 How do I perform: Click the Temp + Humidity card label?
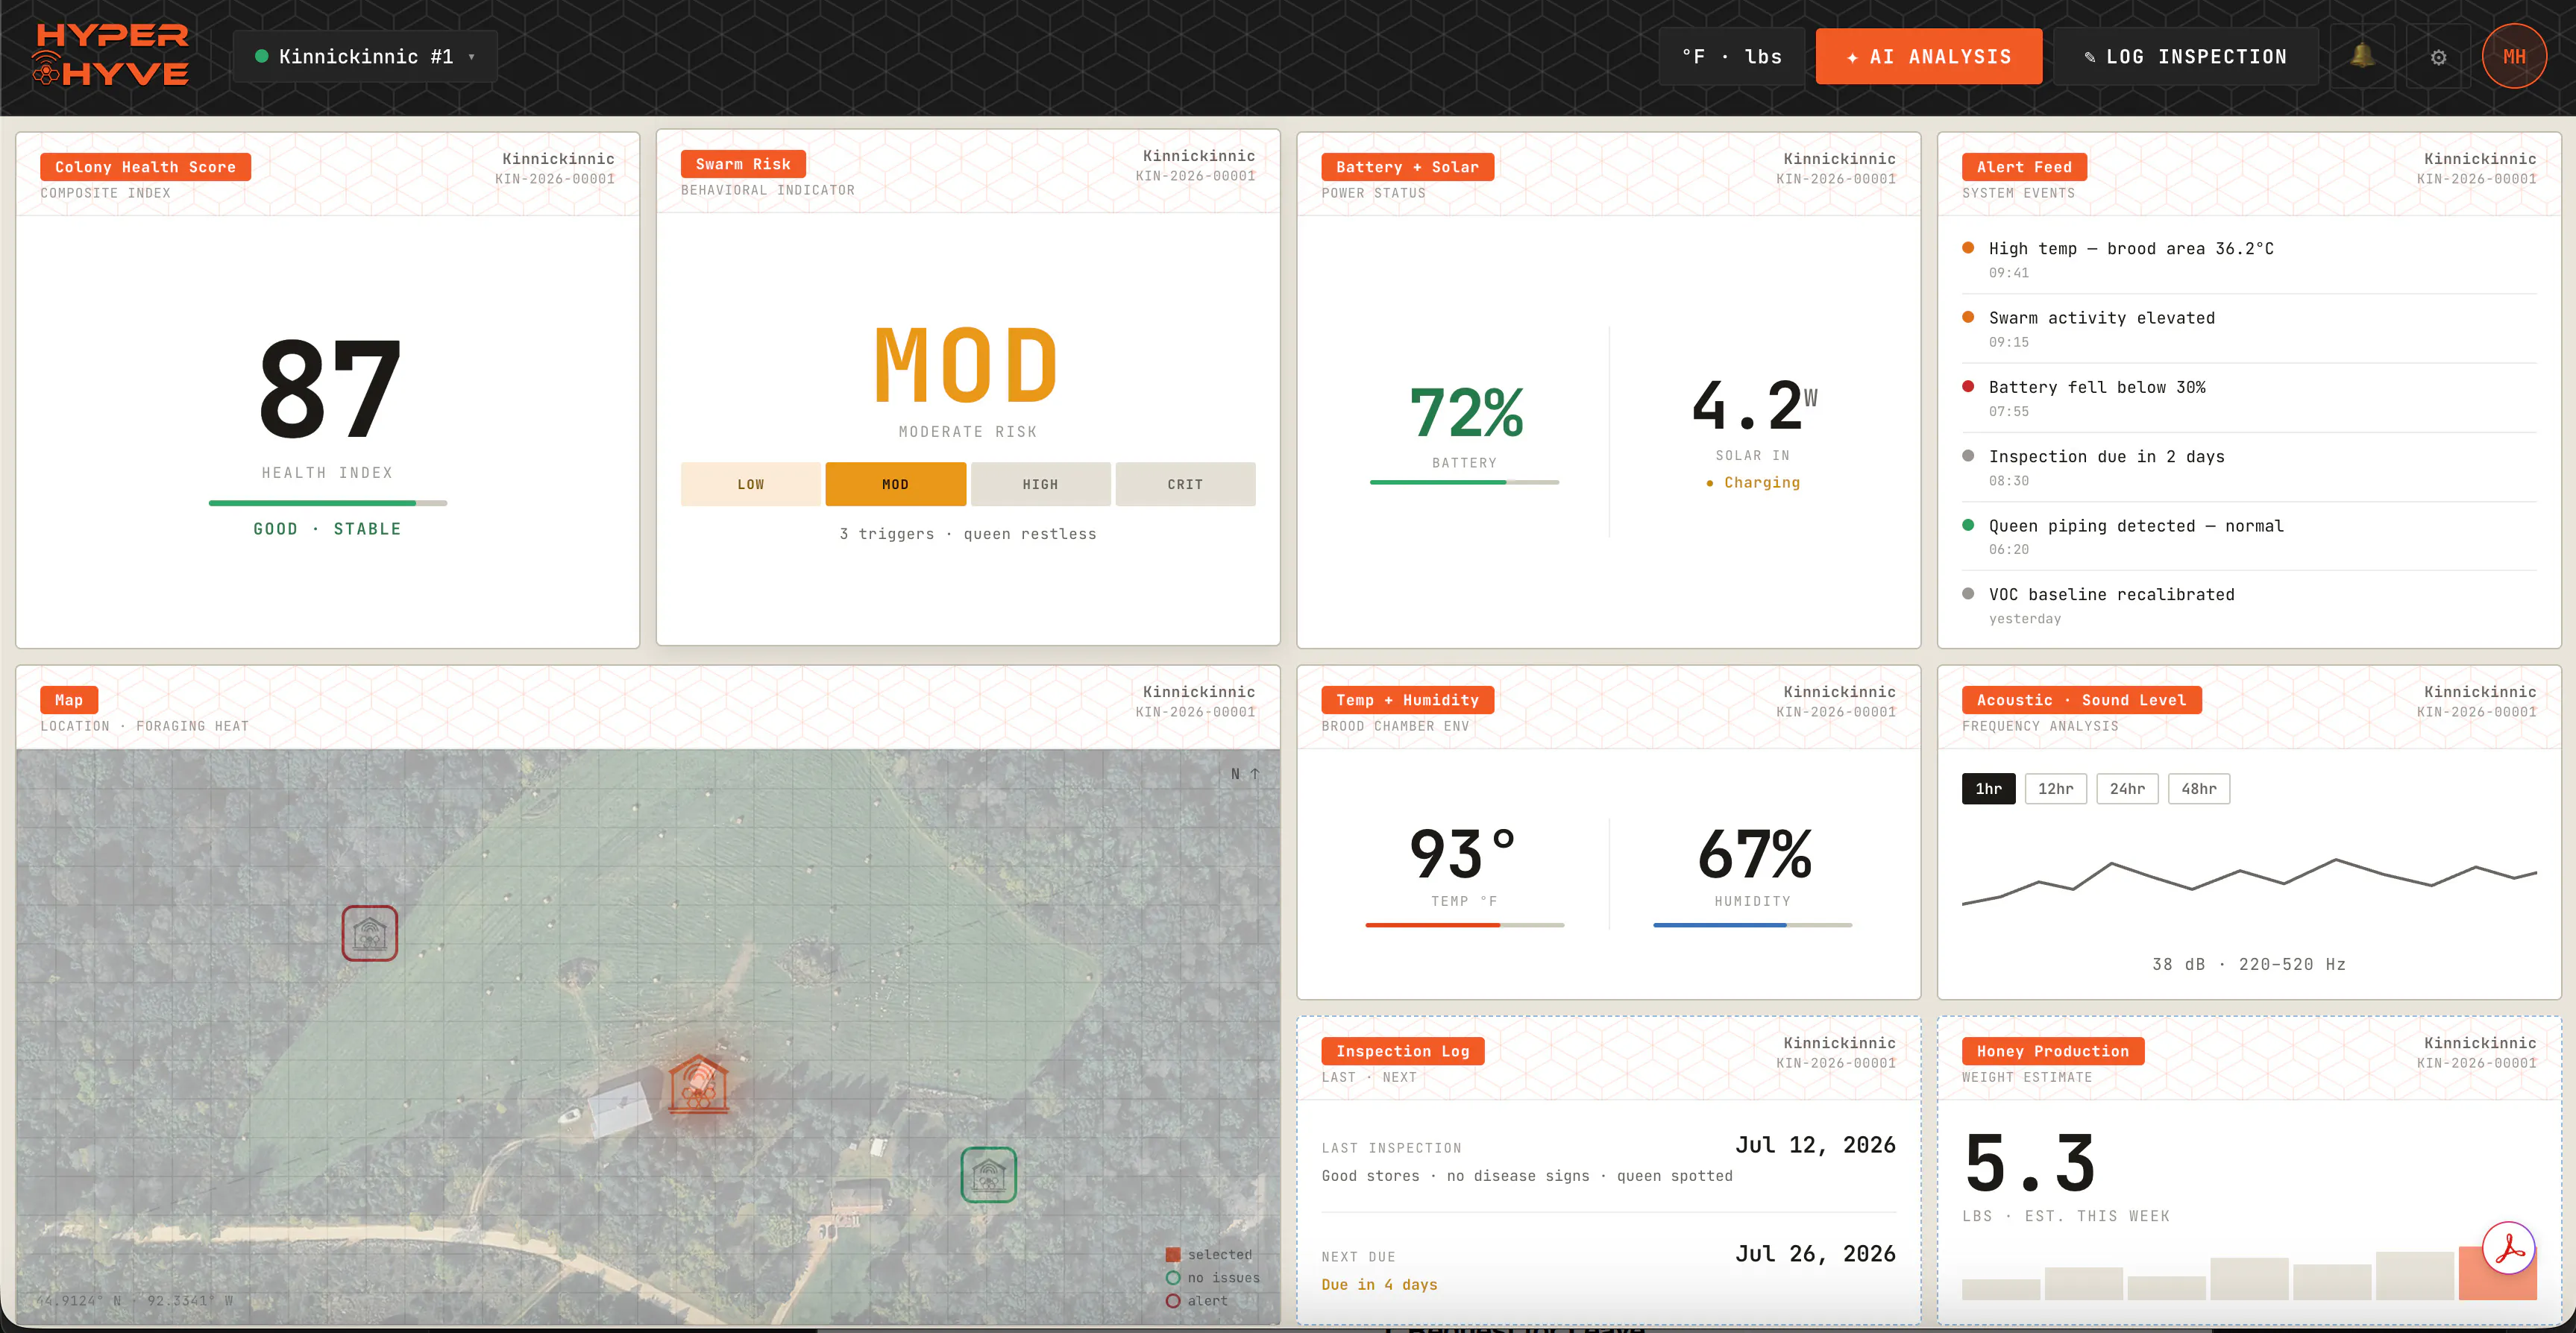(x=1407, y=700)
